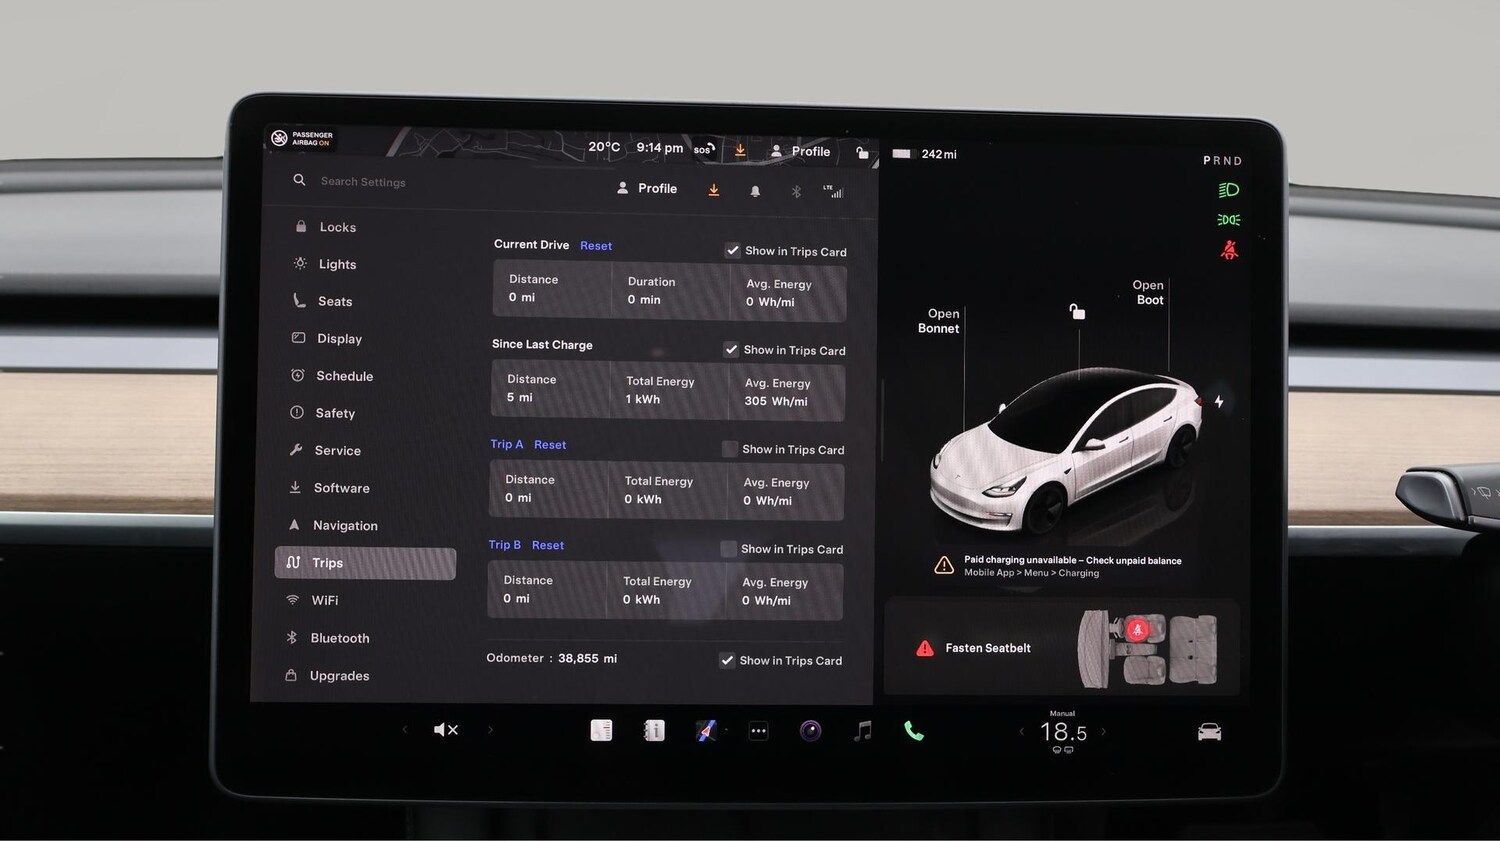Toggle Current Drive Show in Trips Card
The height and width of the screenshot is (841, 1500).
[x=733, y=251]
